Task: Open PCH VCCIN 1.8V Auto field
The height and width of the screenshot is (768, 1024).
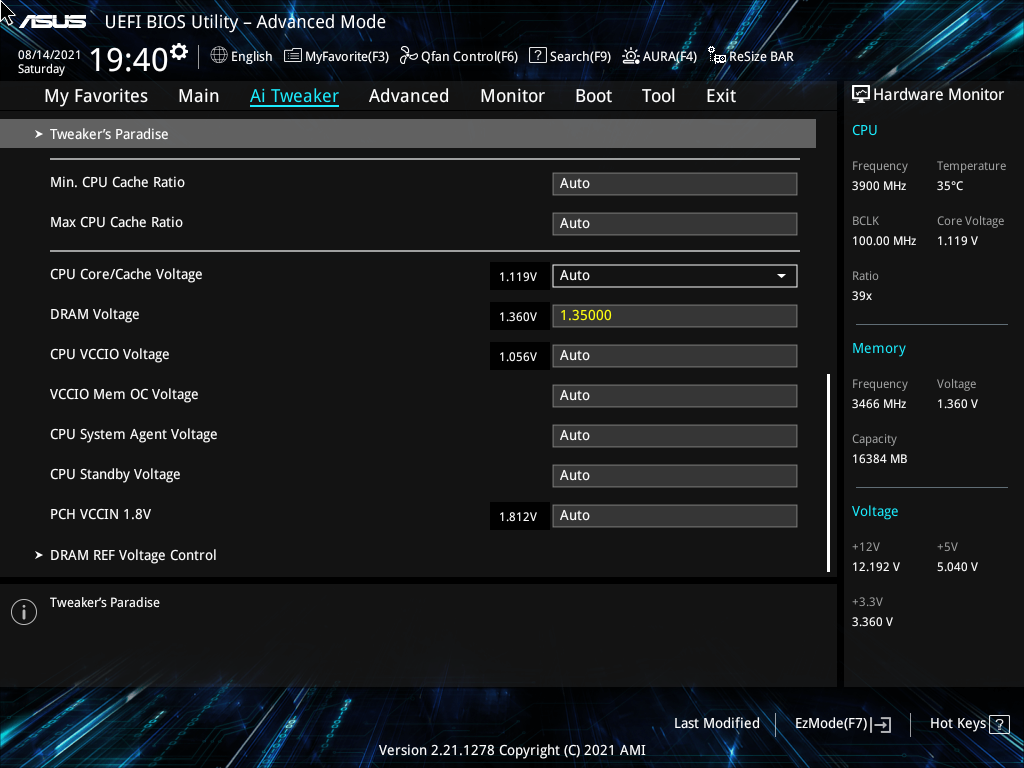Action: [675, 516]
